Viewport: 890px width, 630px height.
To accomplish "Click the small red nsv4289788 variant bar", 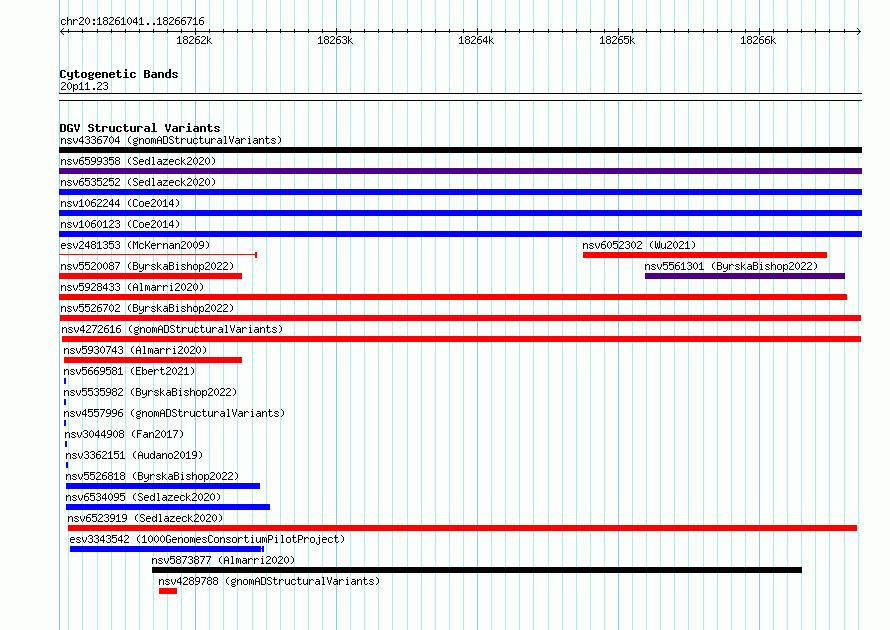I will (x=168, y=591).
